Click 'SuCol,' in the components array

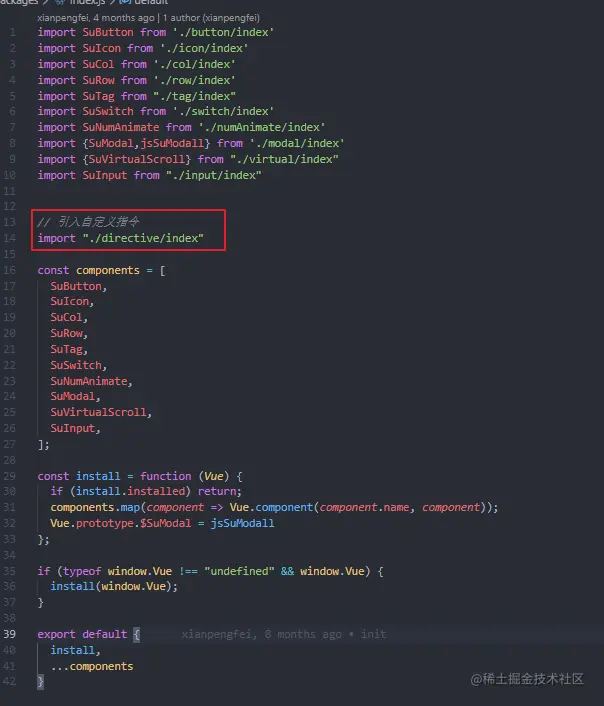pos(69,317)
